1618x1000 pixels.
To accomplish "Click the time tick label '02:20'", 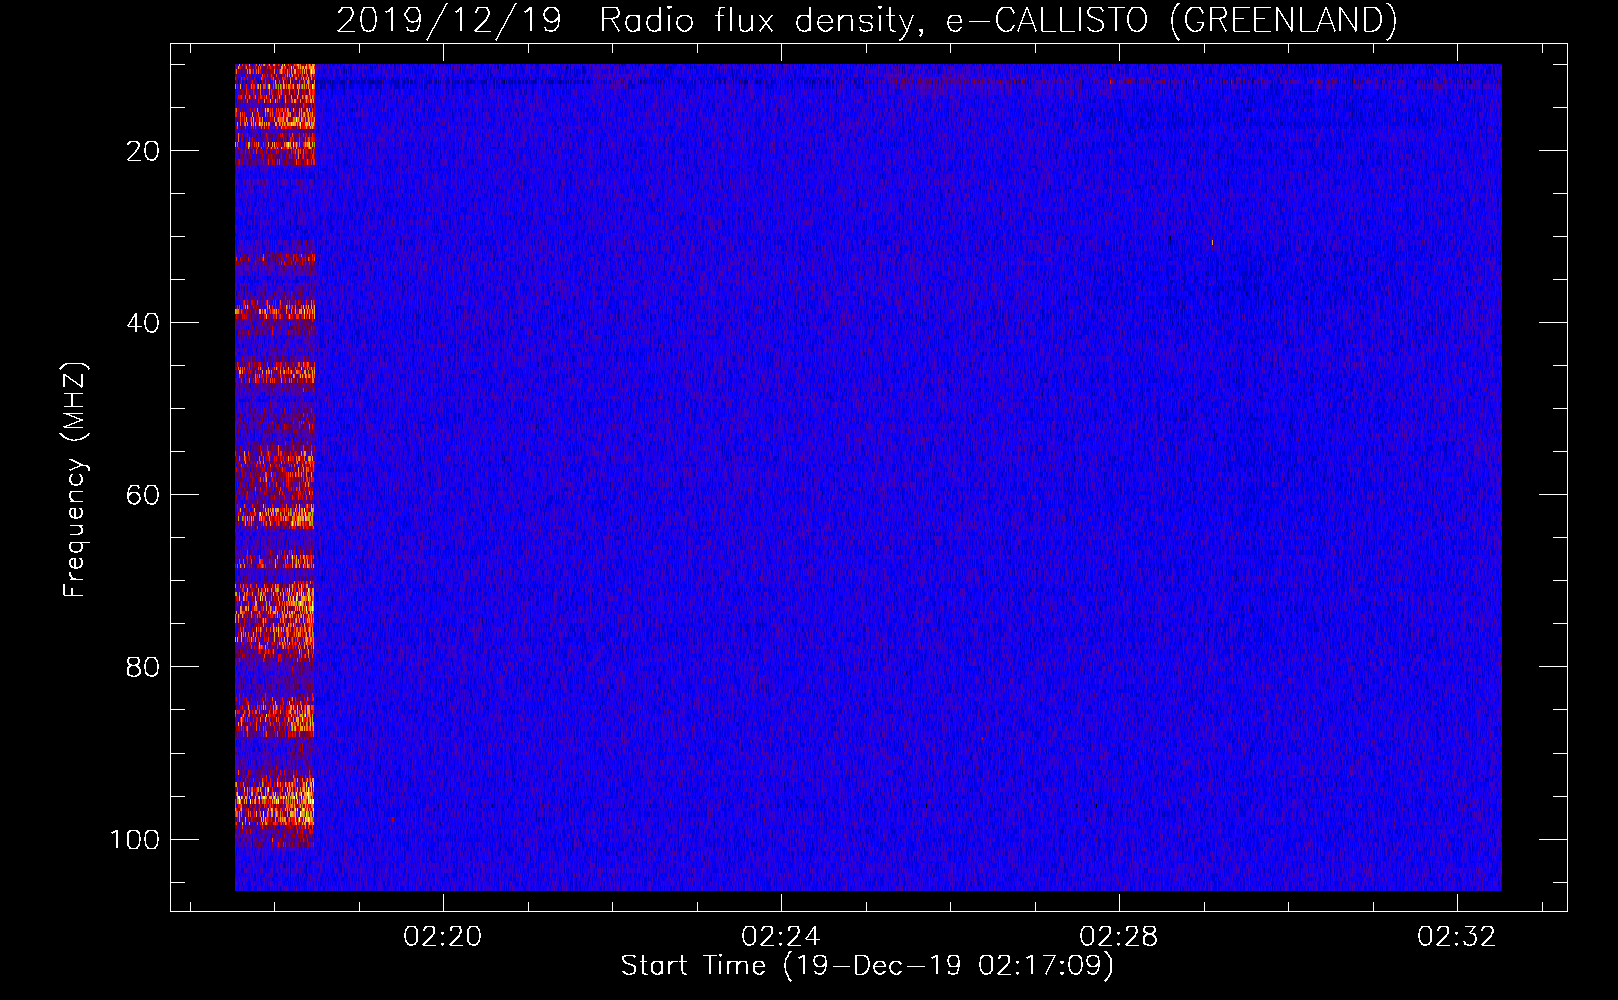I will 442,936.
